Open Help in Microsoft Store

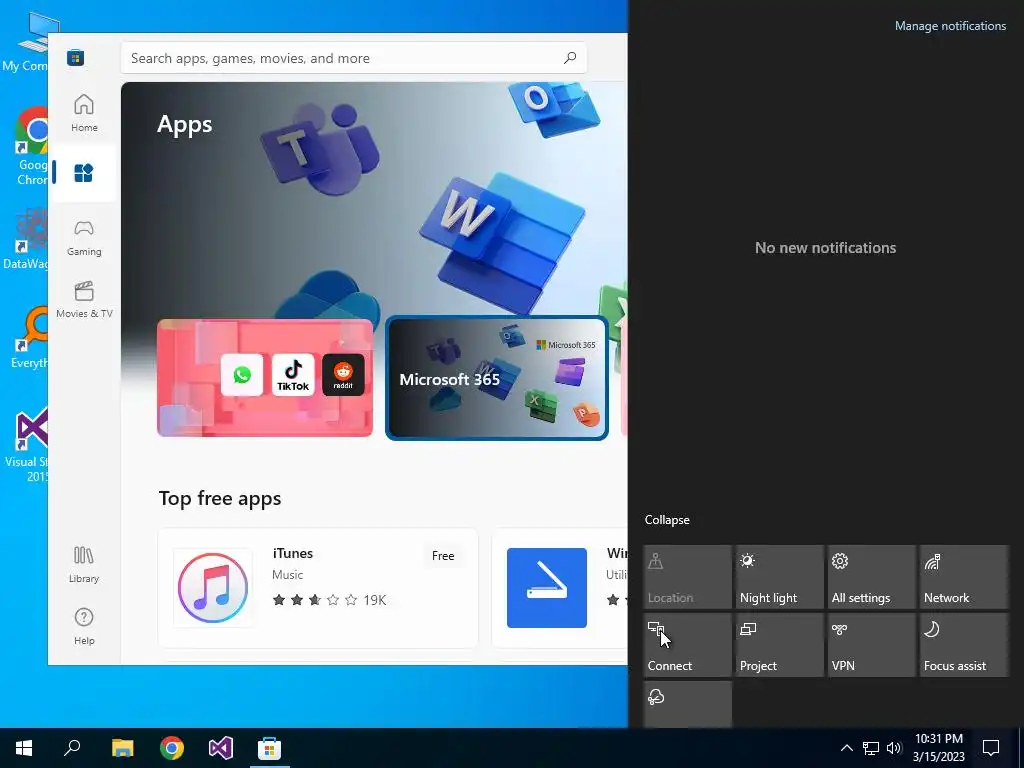tap(84, 626)
